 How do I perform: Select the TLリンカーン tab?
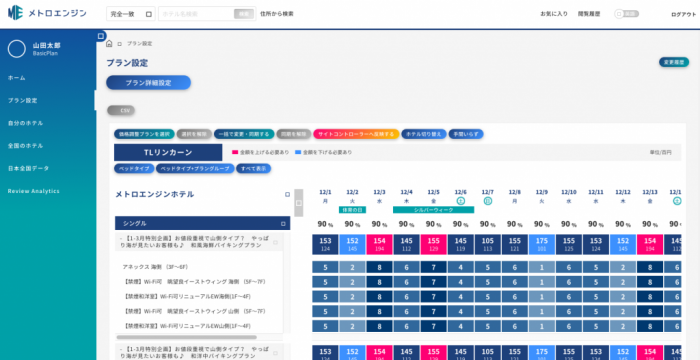click(168, 152)
